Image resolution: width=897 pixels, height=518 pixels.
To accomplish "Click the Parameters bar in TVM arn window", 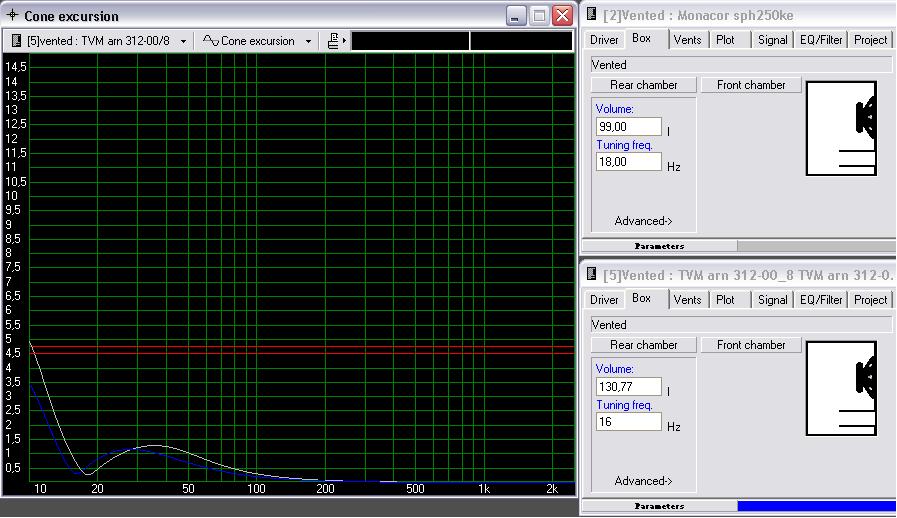I will (x=660, y=506).
